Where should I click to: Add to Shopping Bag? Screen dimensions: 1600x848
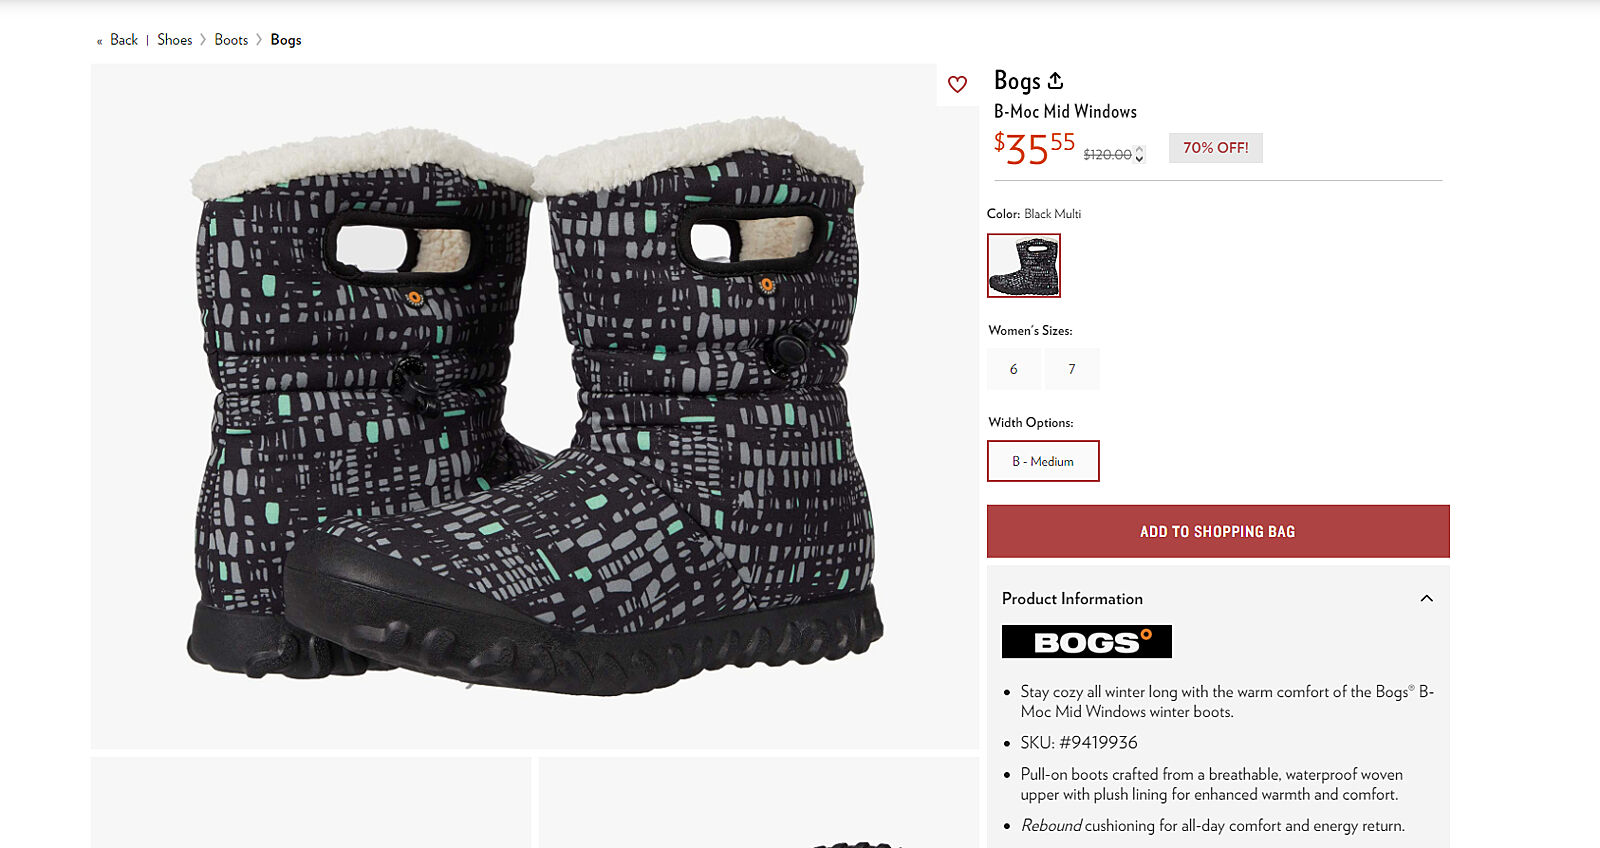pyautogui.click(x=1218, y=531)
